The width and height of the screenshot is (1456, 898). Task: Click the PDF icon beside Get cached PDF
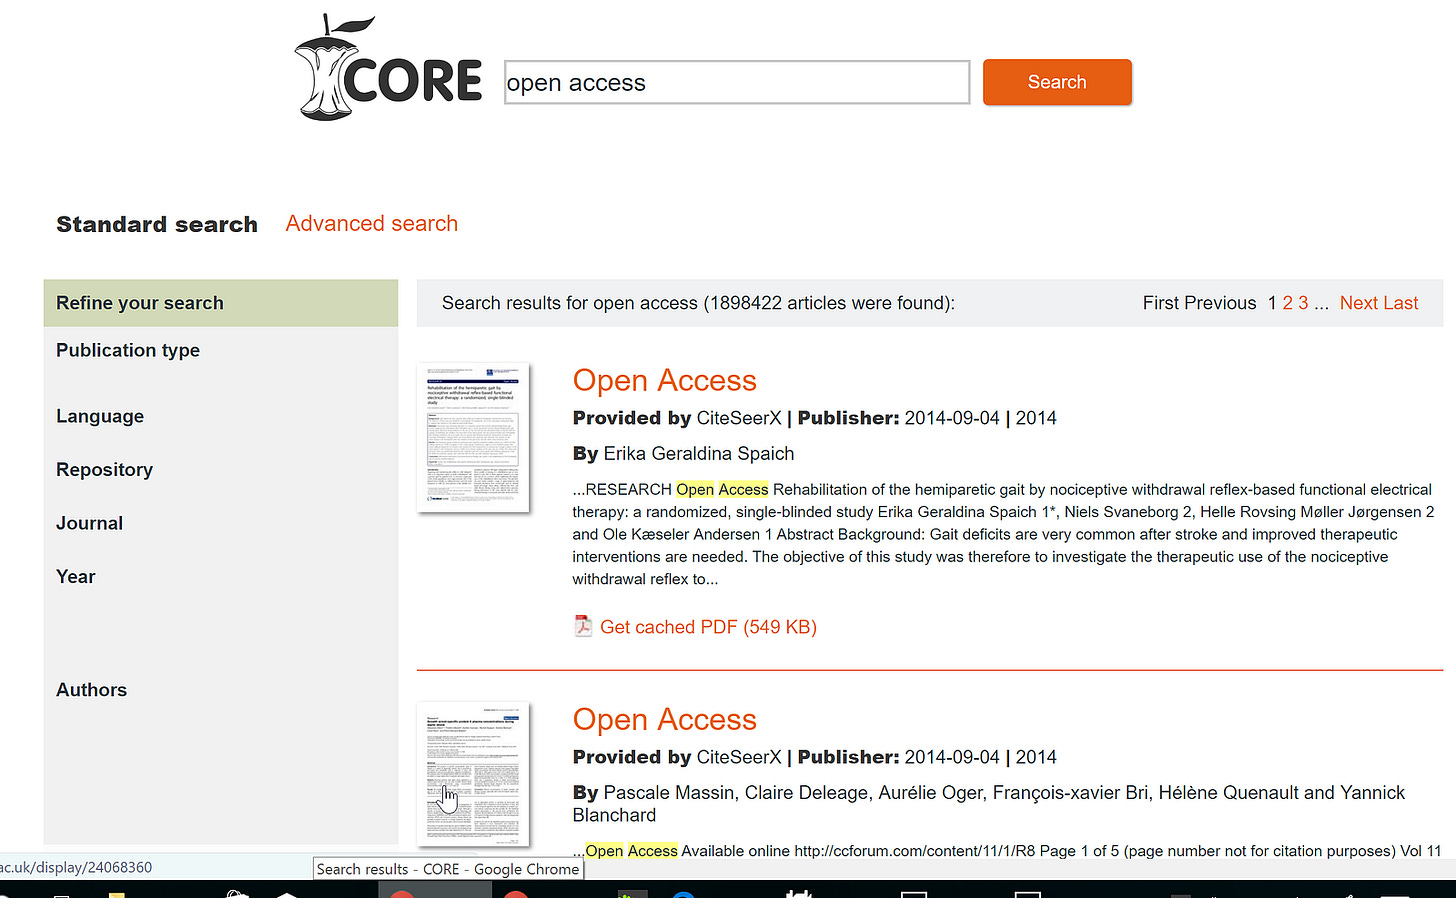[583, 626]
